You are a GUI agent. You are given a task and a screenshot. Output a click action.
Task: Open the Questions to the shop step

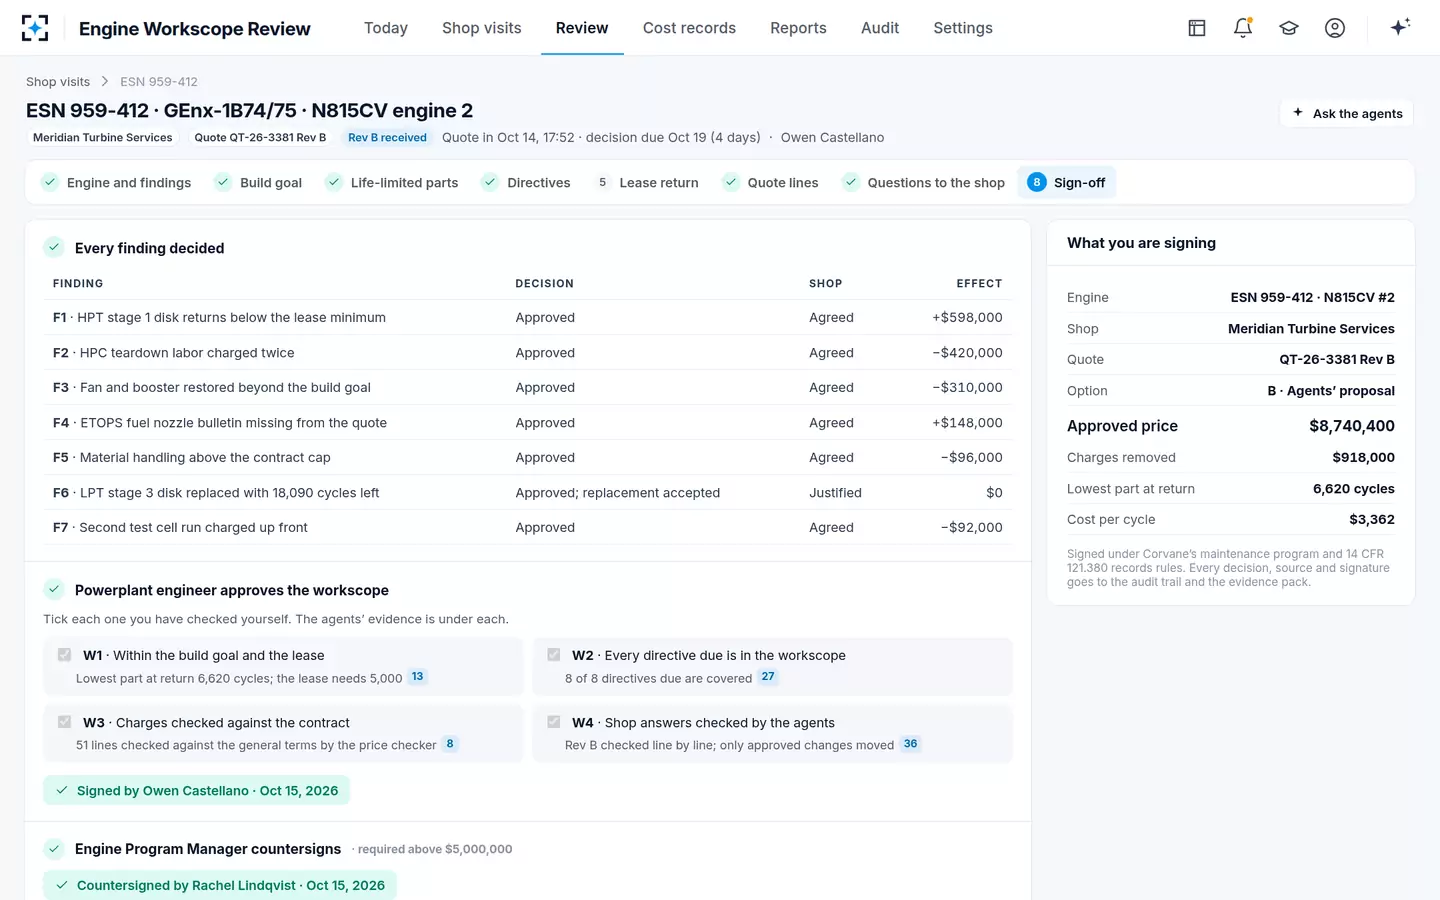[924, 182]
